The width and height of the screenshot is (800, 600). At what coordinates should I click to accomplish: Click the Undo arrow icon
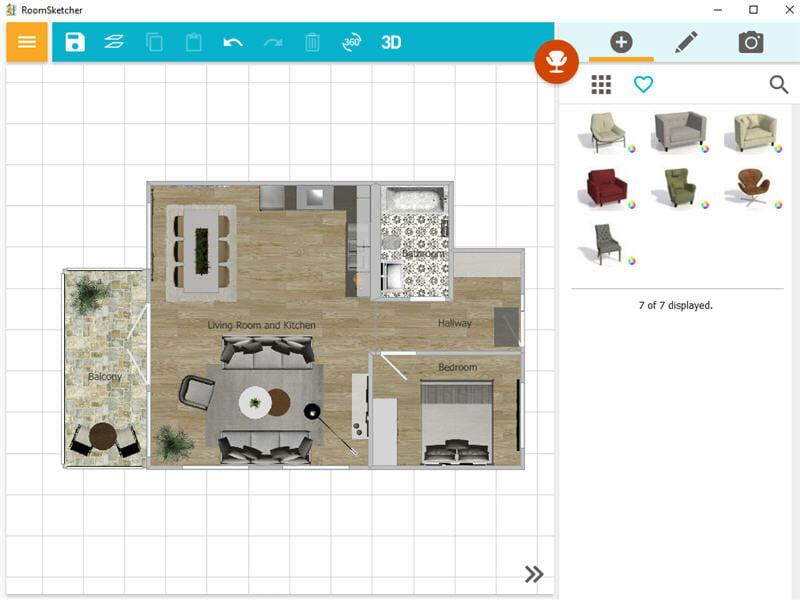(233, 42)
